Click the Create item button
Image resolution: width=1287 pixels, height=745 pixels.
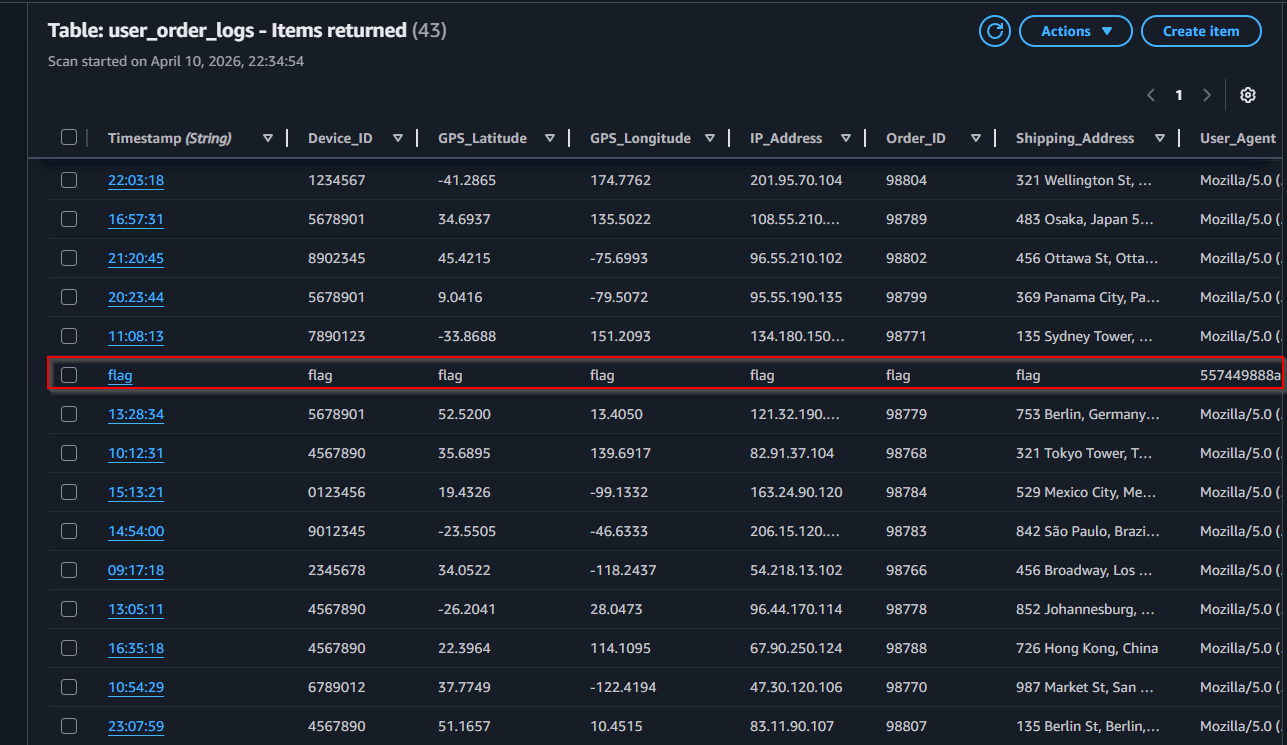point(1201,31)
